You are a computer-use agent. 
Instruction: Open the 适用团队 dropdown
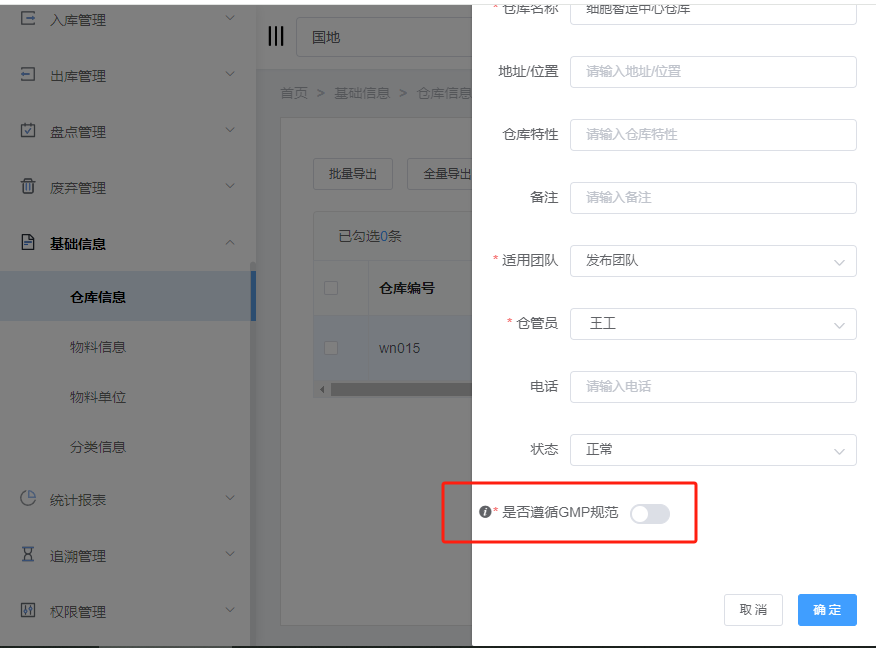click(x=713, y=261)
